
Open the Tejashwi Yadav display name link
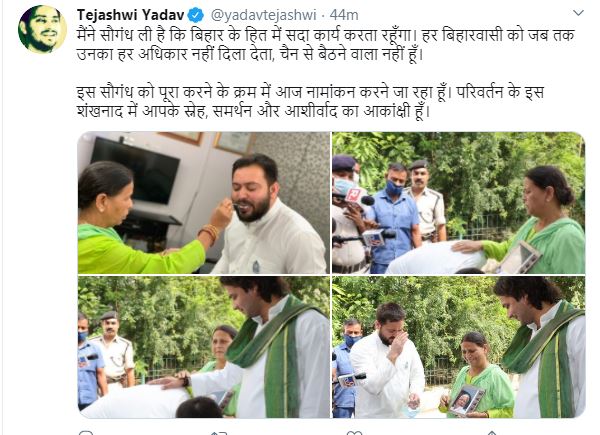[x=131, y=15]
